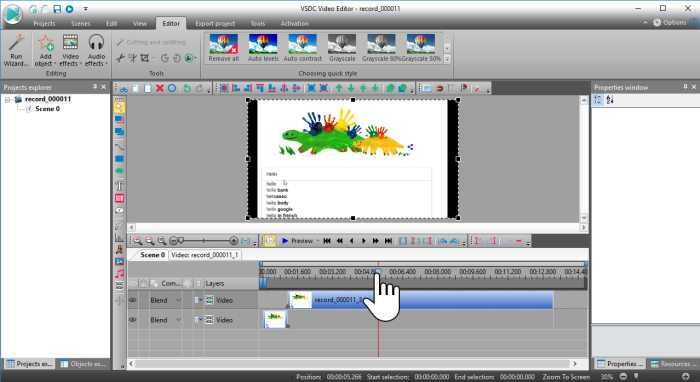
Task: Toggle visibility eye of the top Video layer
Action: pos(133,300)
